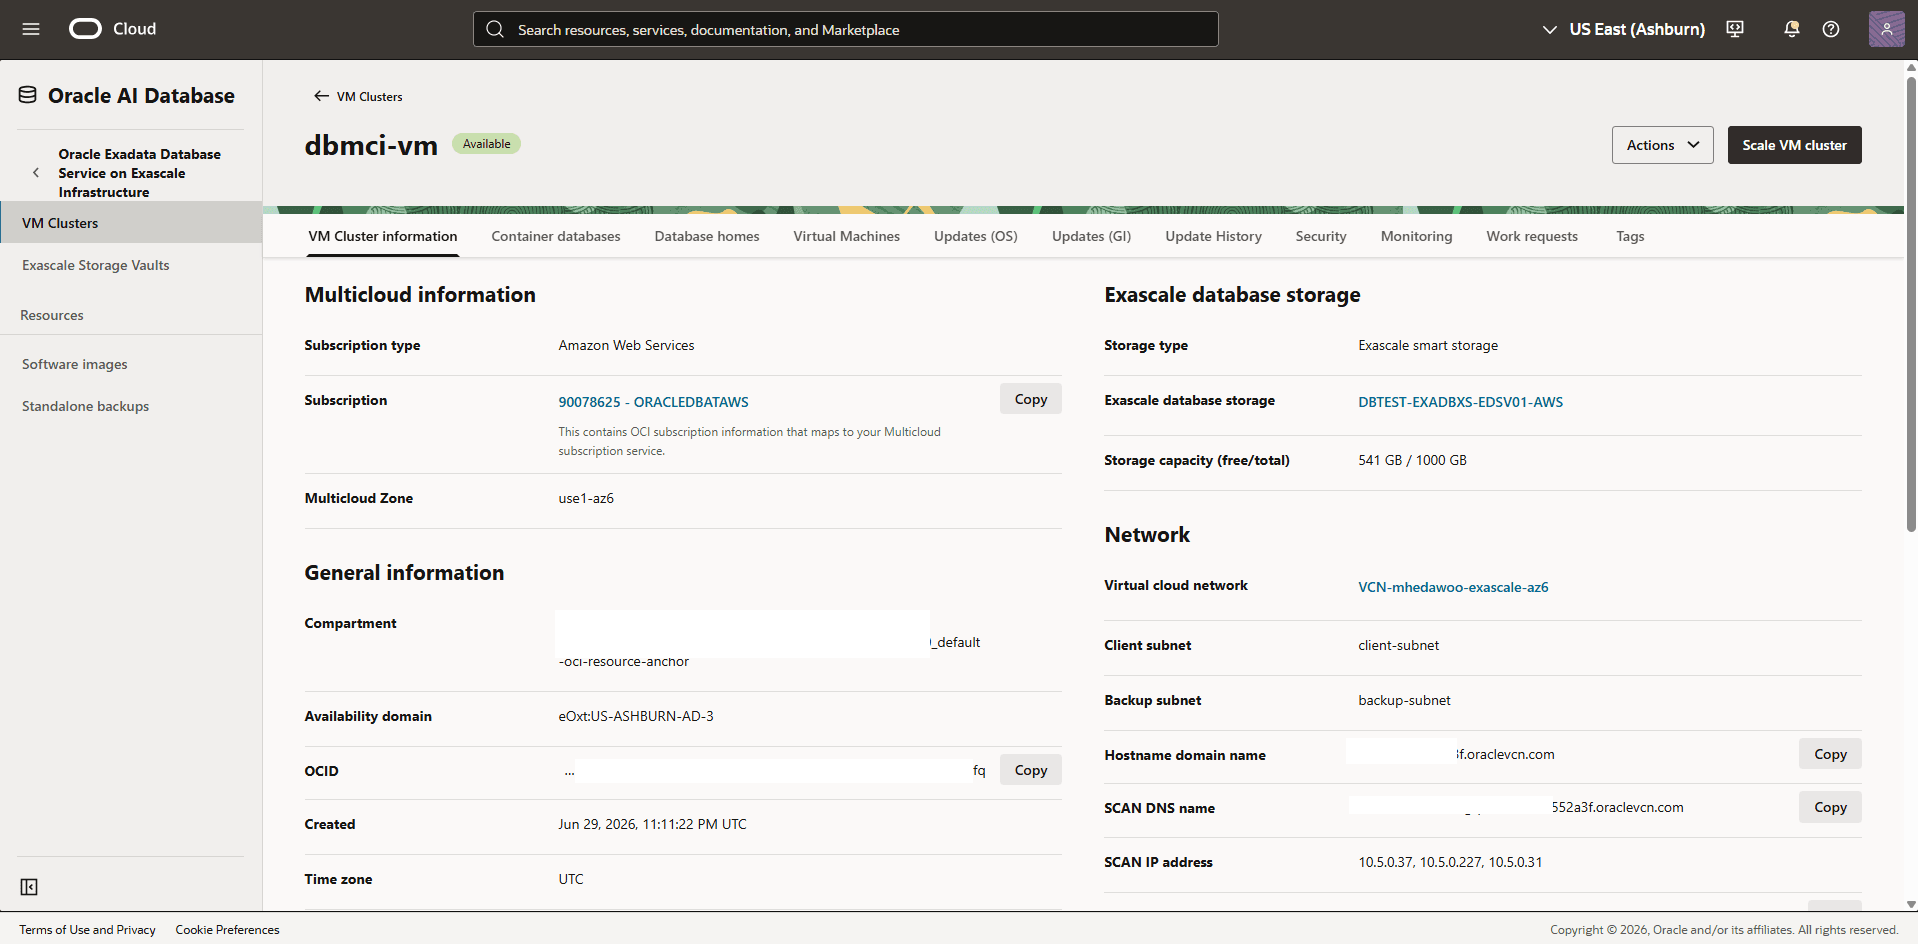Open the help question mark icon
Viewport: 1918px width, 944px height.
click(1831, 29)
